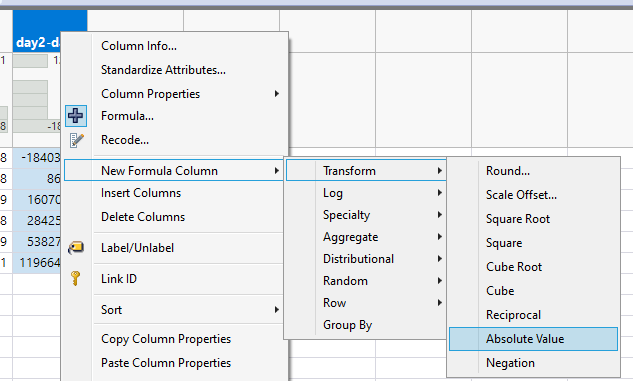Choose Standardize Attributes option
Viewport: 633px width, 381px height.
point(163,70)
